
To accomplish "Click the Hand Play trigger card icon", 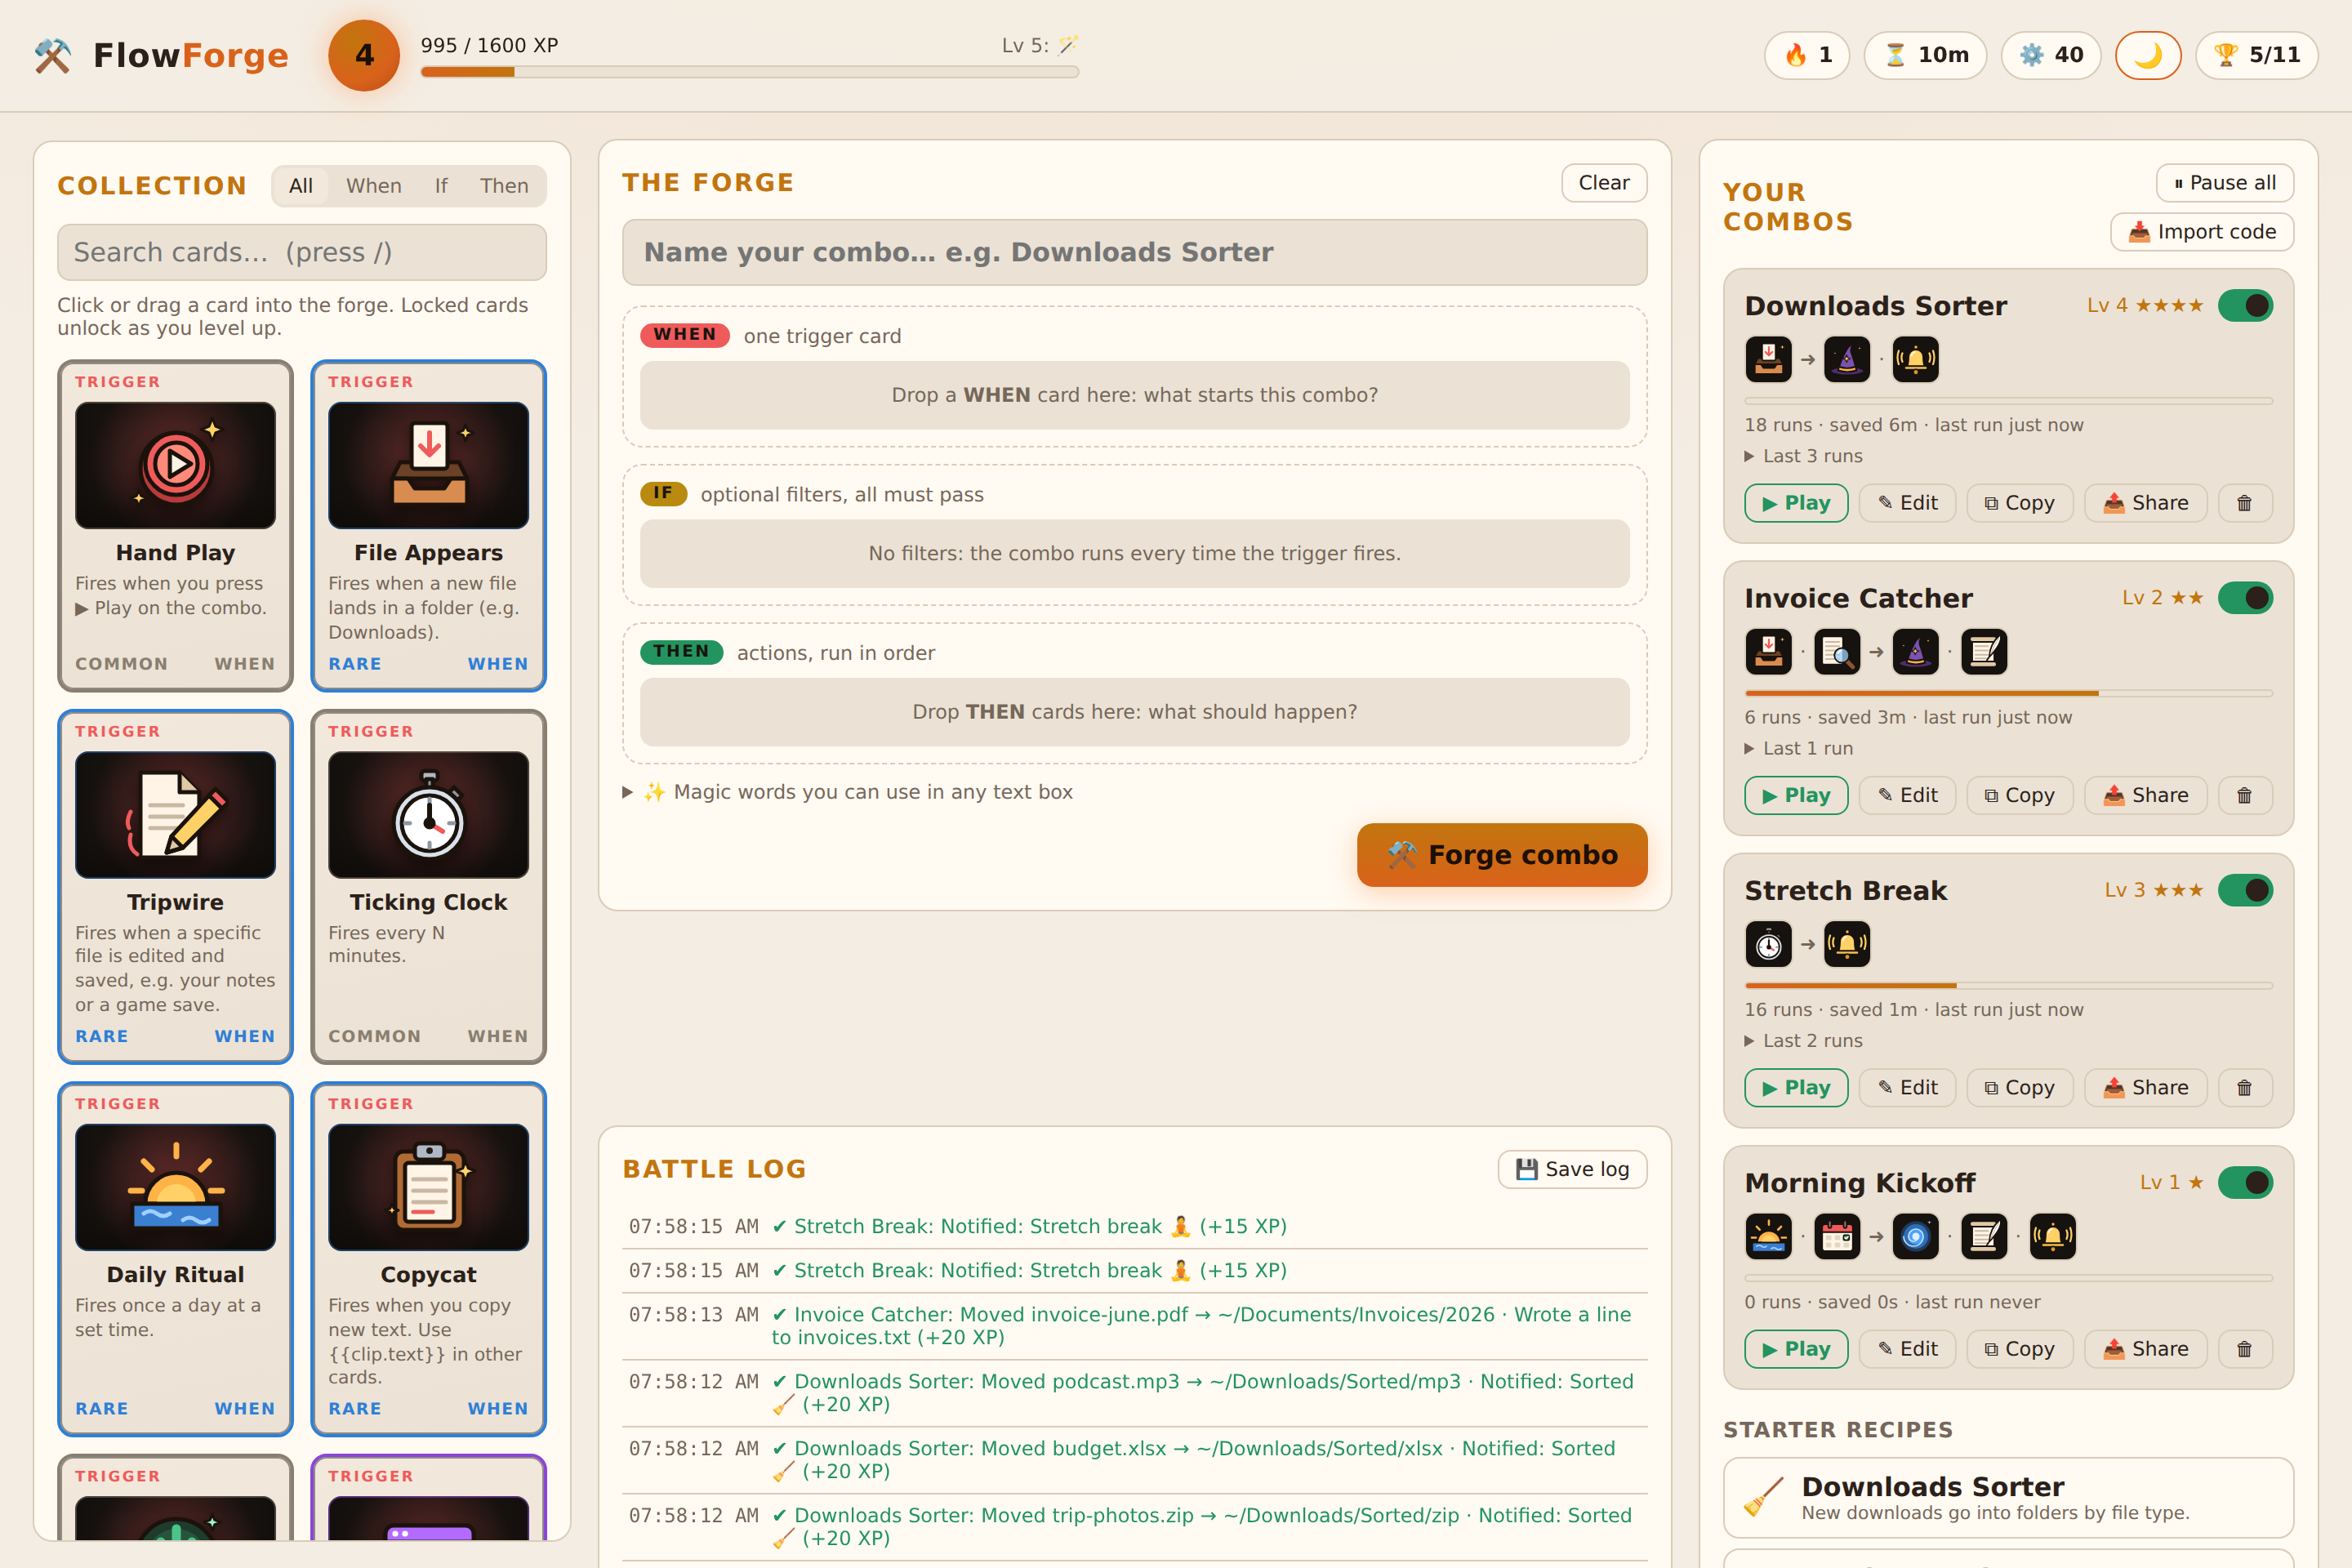I will (x=175, y=465).
